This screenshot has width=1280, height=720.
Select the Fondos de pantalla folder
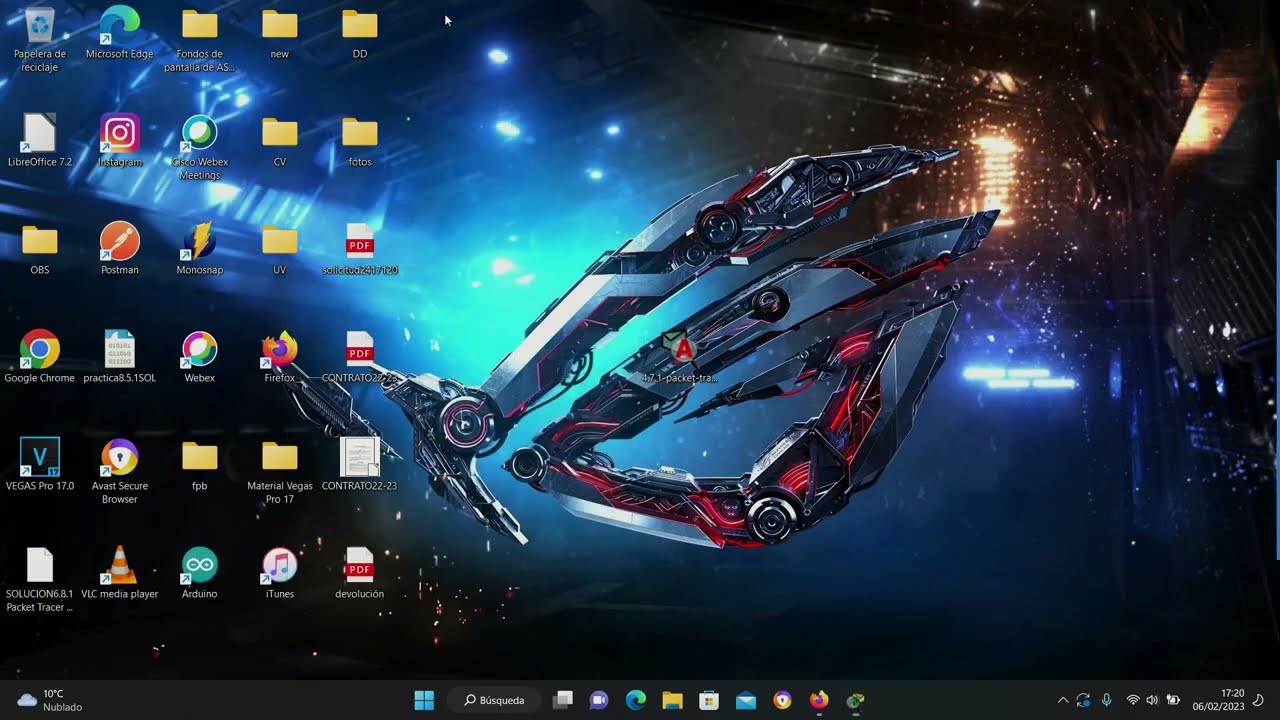(x=200, y=39)
